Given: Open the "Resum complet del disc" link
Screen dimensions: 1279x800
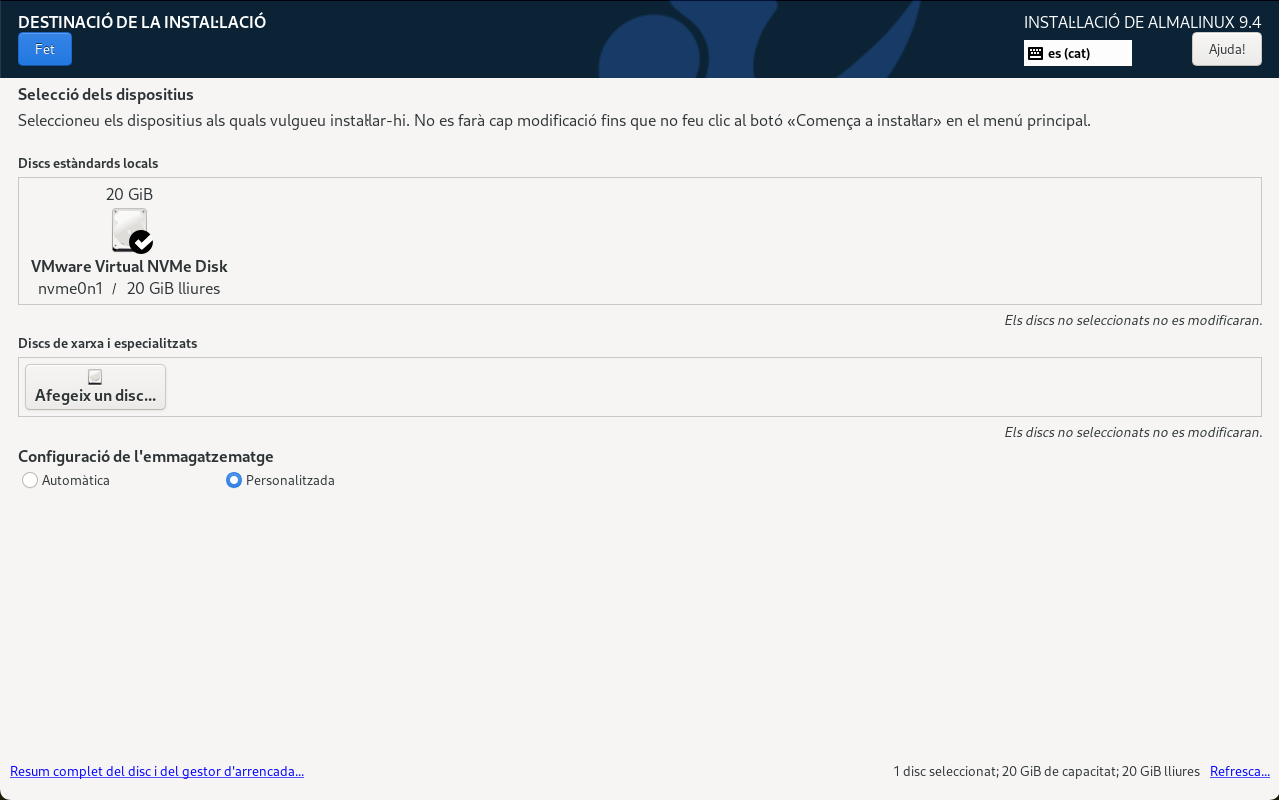Looking at the screenshot, I should click(157, 771).
